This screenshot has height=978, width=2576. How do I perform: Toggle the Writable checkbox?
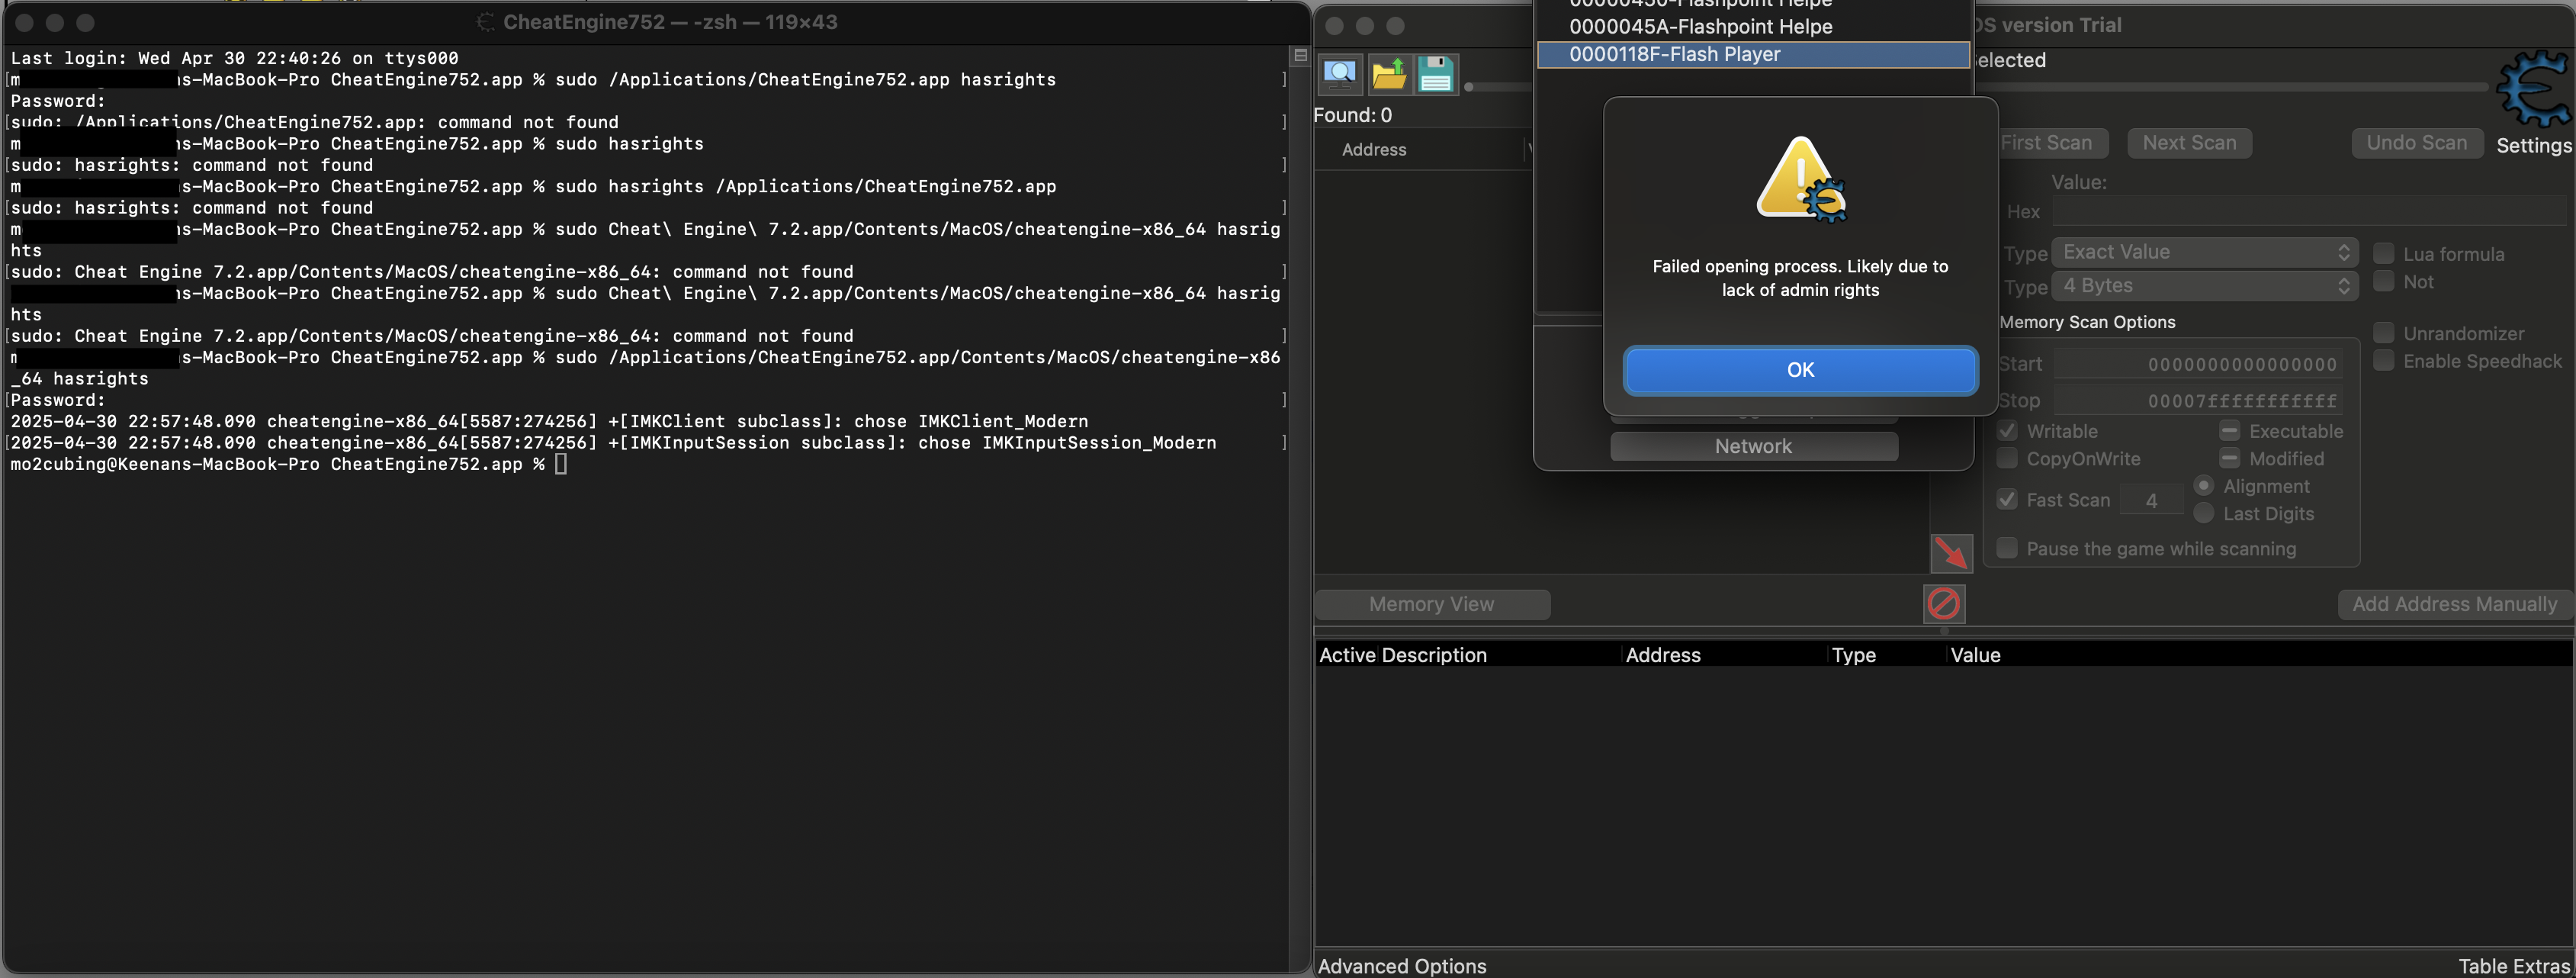(x=2007, y=431)
